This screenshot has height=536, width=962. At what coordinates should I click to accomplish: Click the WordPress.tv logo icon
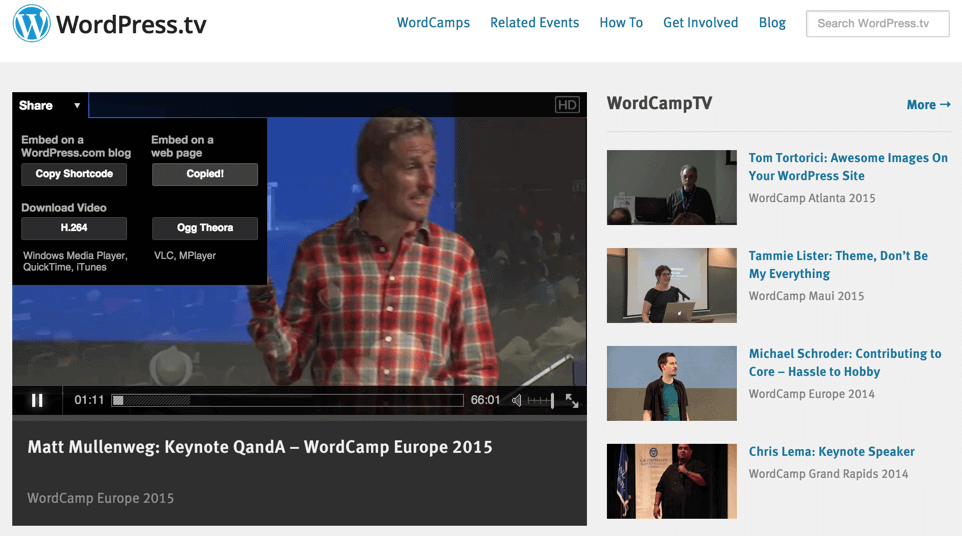[31, 24]
